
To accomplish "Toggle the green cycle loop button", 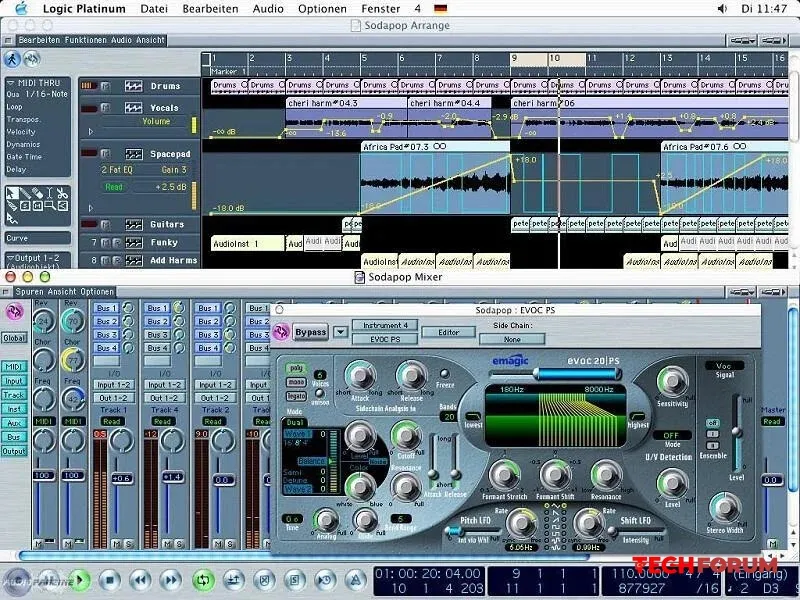I will click(x=203, y=579).
